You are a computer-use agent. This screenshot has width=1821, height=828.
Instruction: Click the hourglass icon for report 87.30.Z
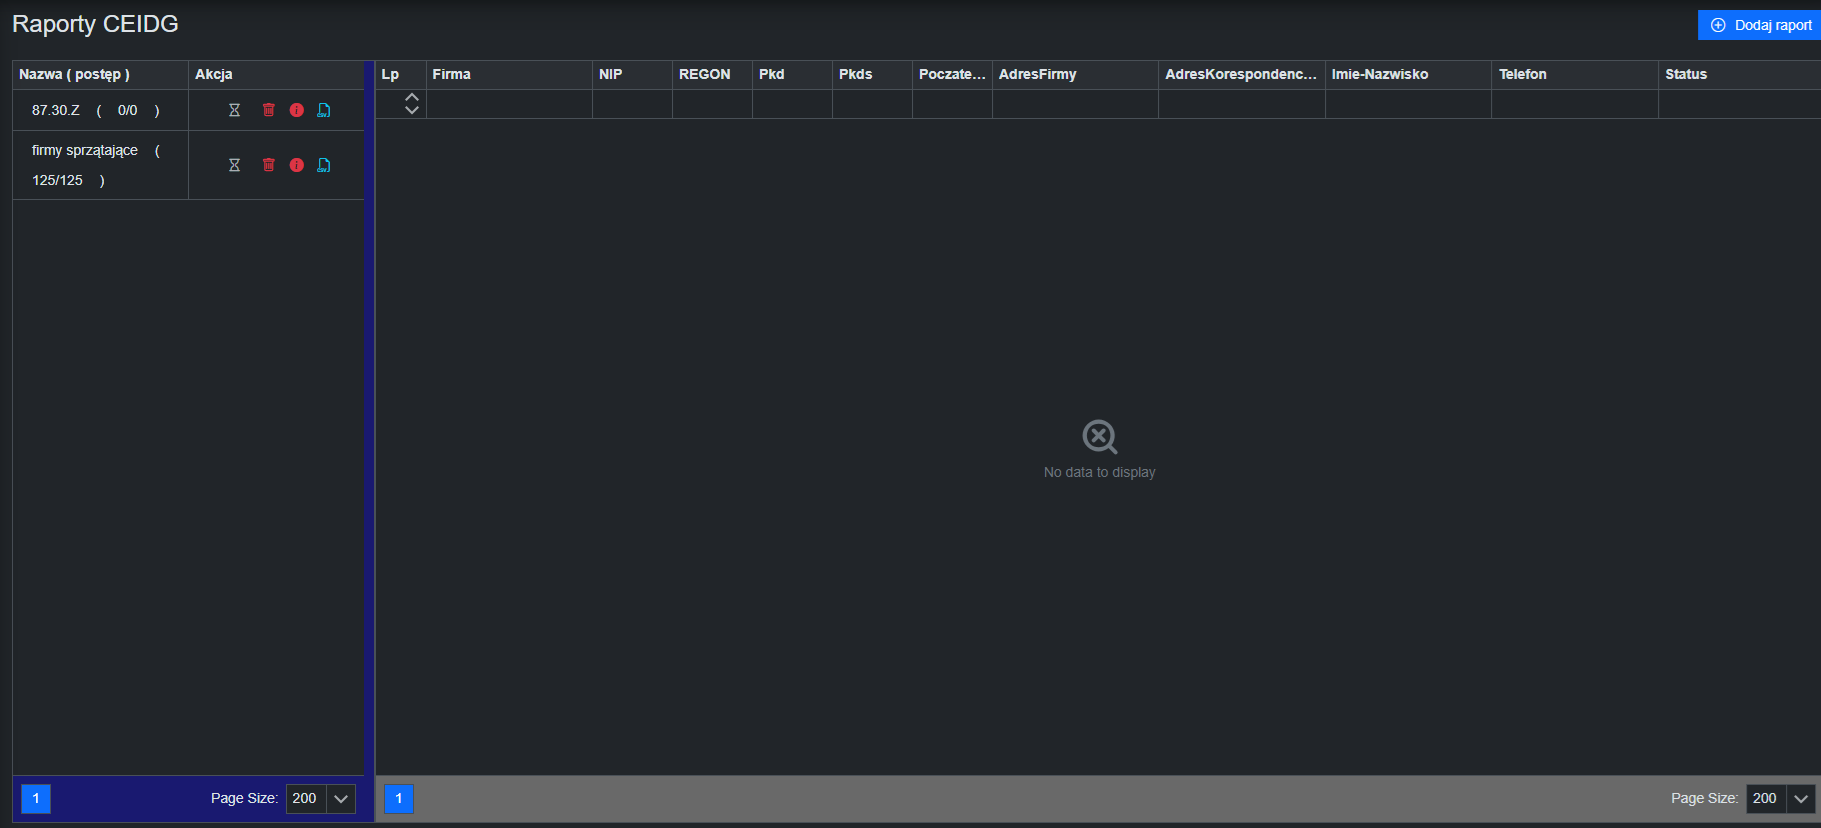pos(234,110)
